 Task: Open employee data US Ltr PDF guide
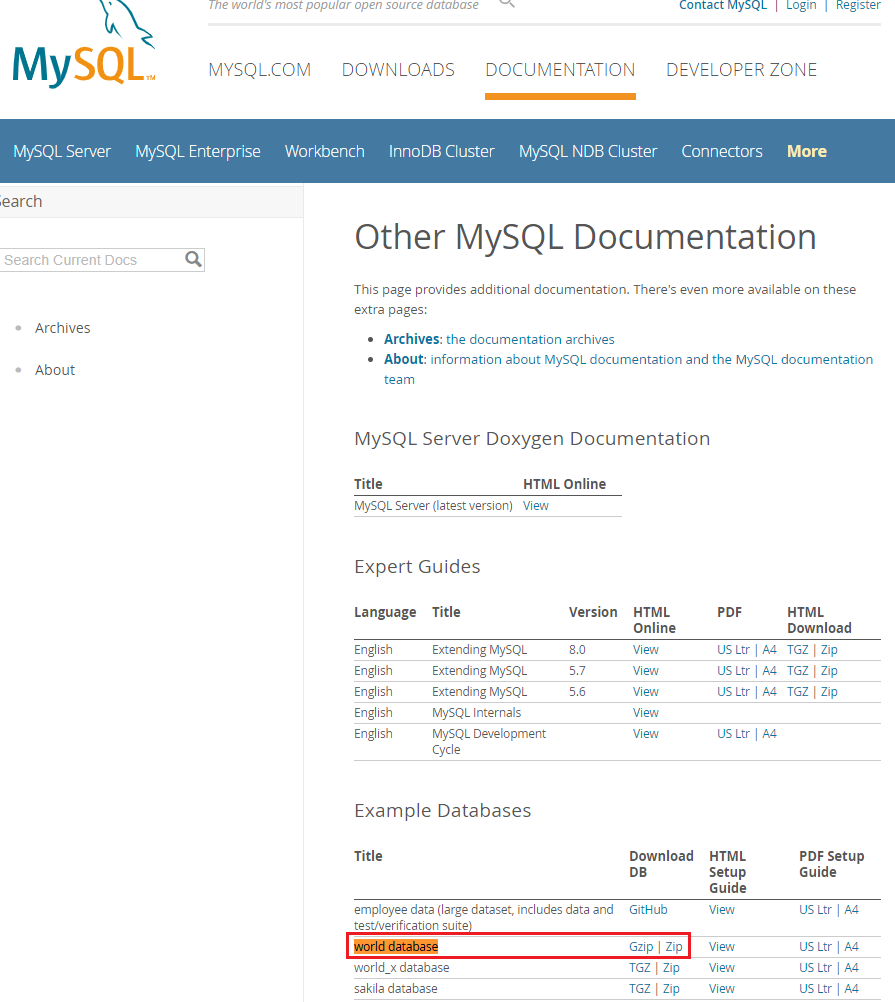pos(815,909)
